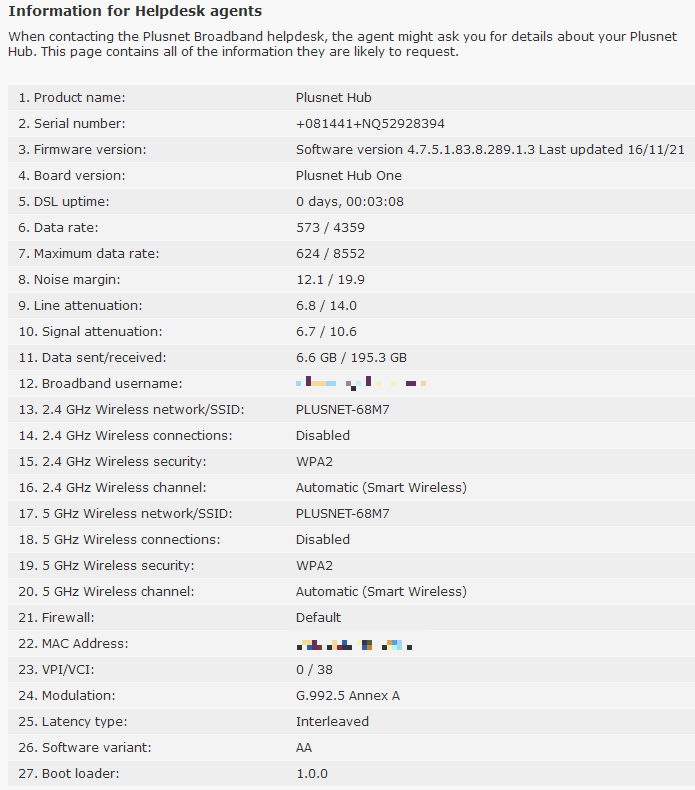Click the blurred Broadband username value
This screenshot has width=695, height=790.
pos(361,383)
